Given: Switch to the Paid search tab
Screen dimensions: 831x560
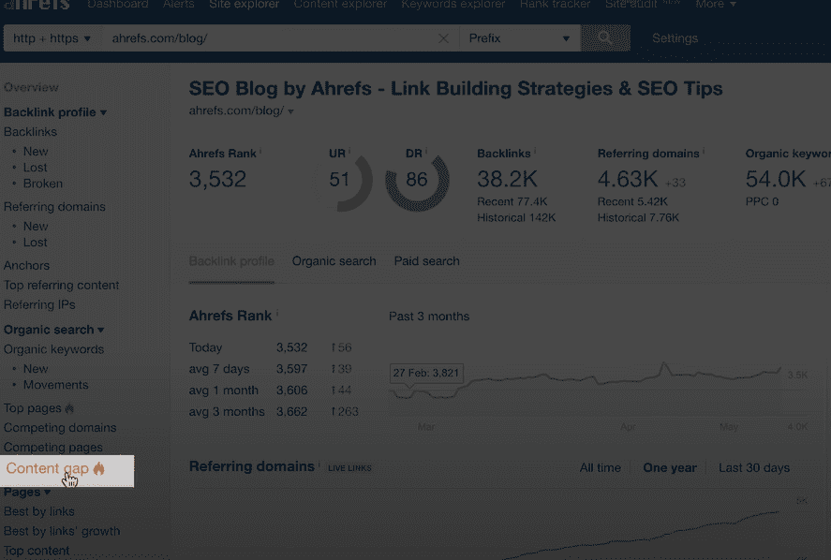Looking at the screenshot, I should pos(427,261).
